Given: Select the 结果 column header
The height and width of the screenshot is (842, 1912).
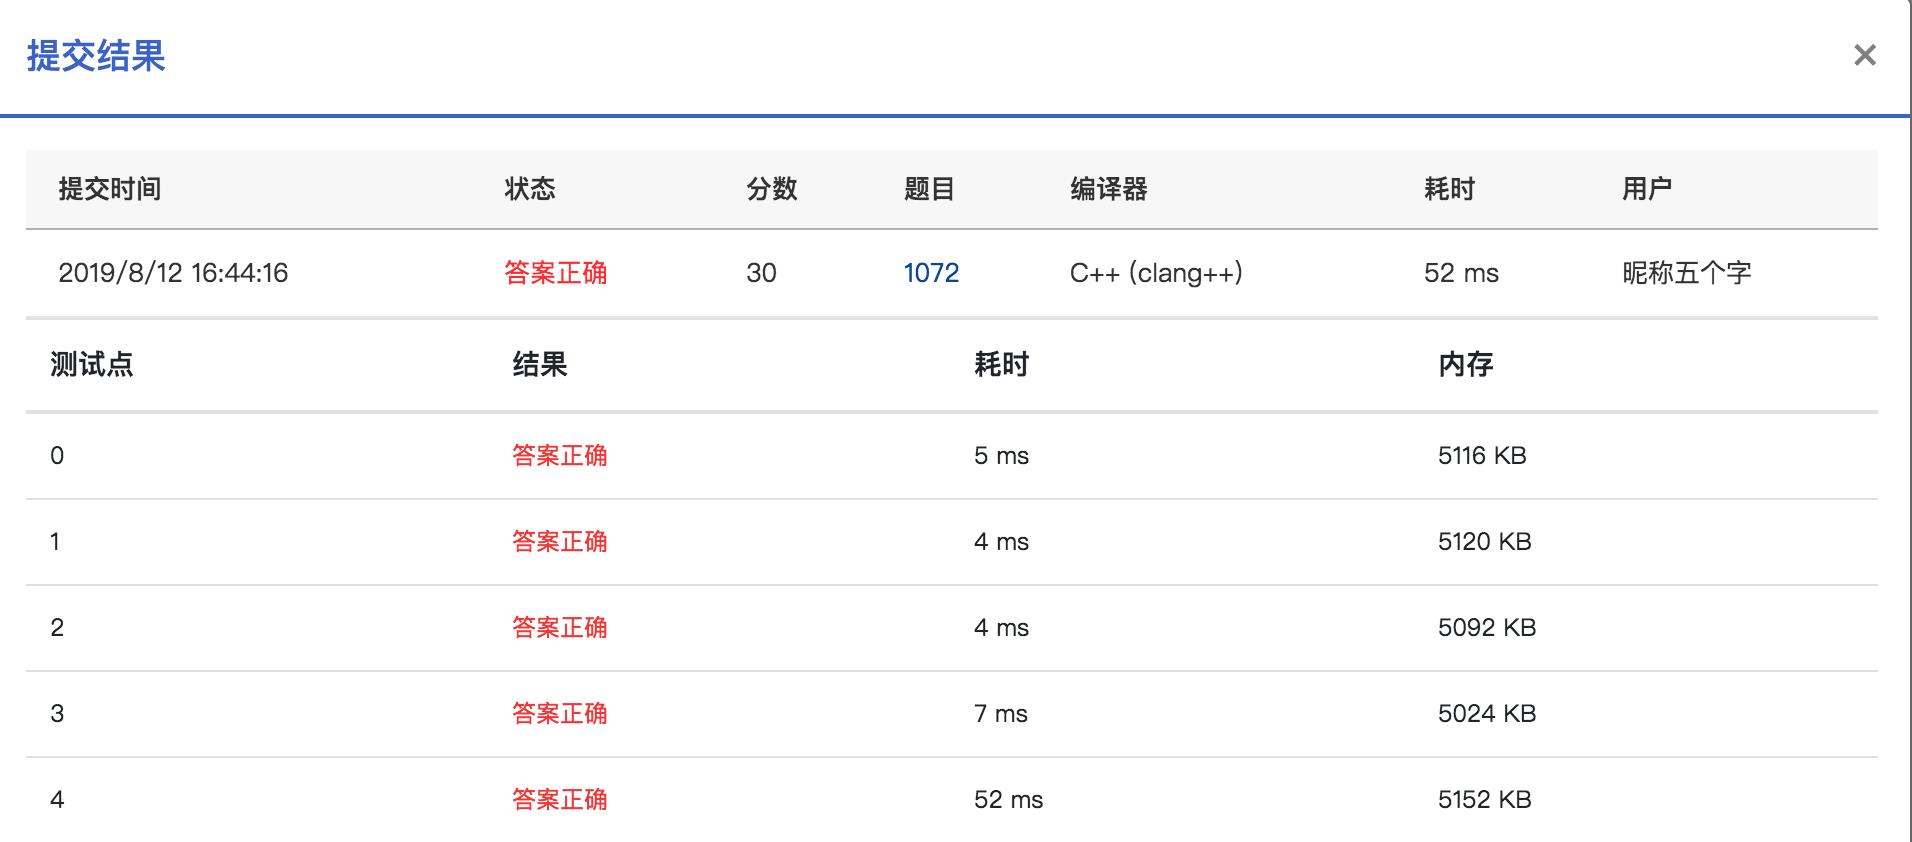Looking at the screenshot, I should point(540,365).
